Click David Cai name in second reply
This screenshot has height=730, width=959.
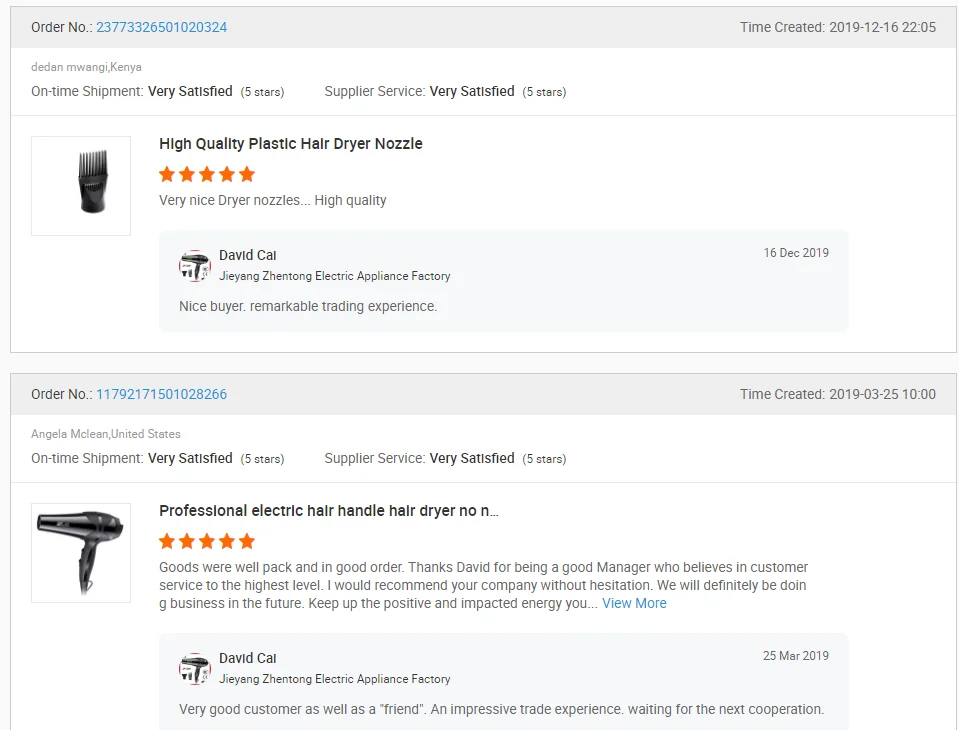coord(248,658)
